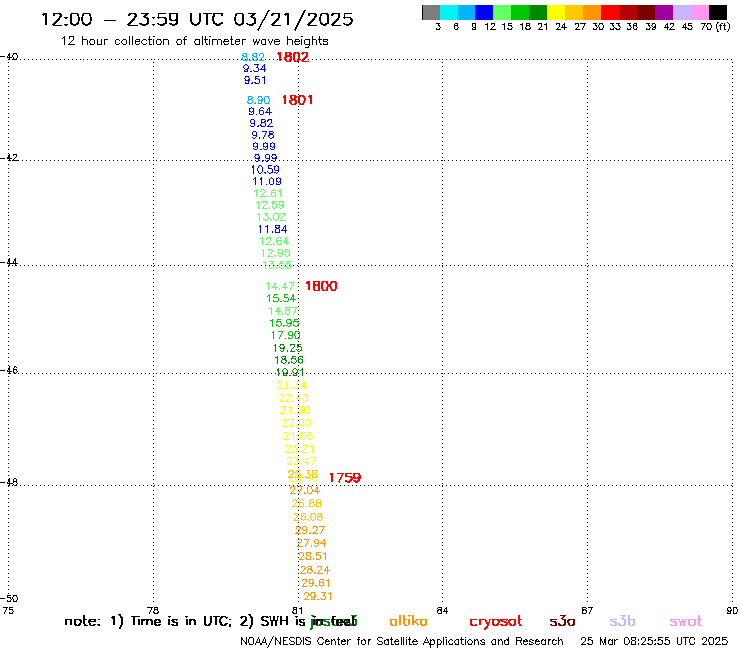Click the light green swatch in the color scale
This screenshot has width=740, height=650.
[x=502, y=12]
